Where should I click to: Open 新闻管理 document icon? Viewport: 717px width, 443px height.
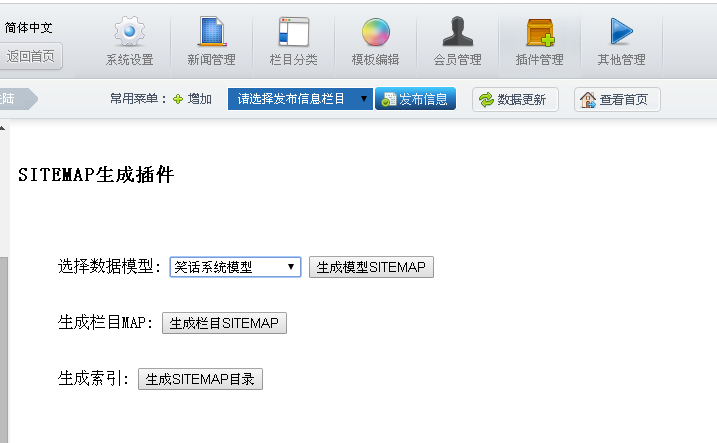coord(212,32)
